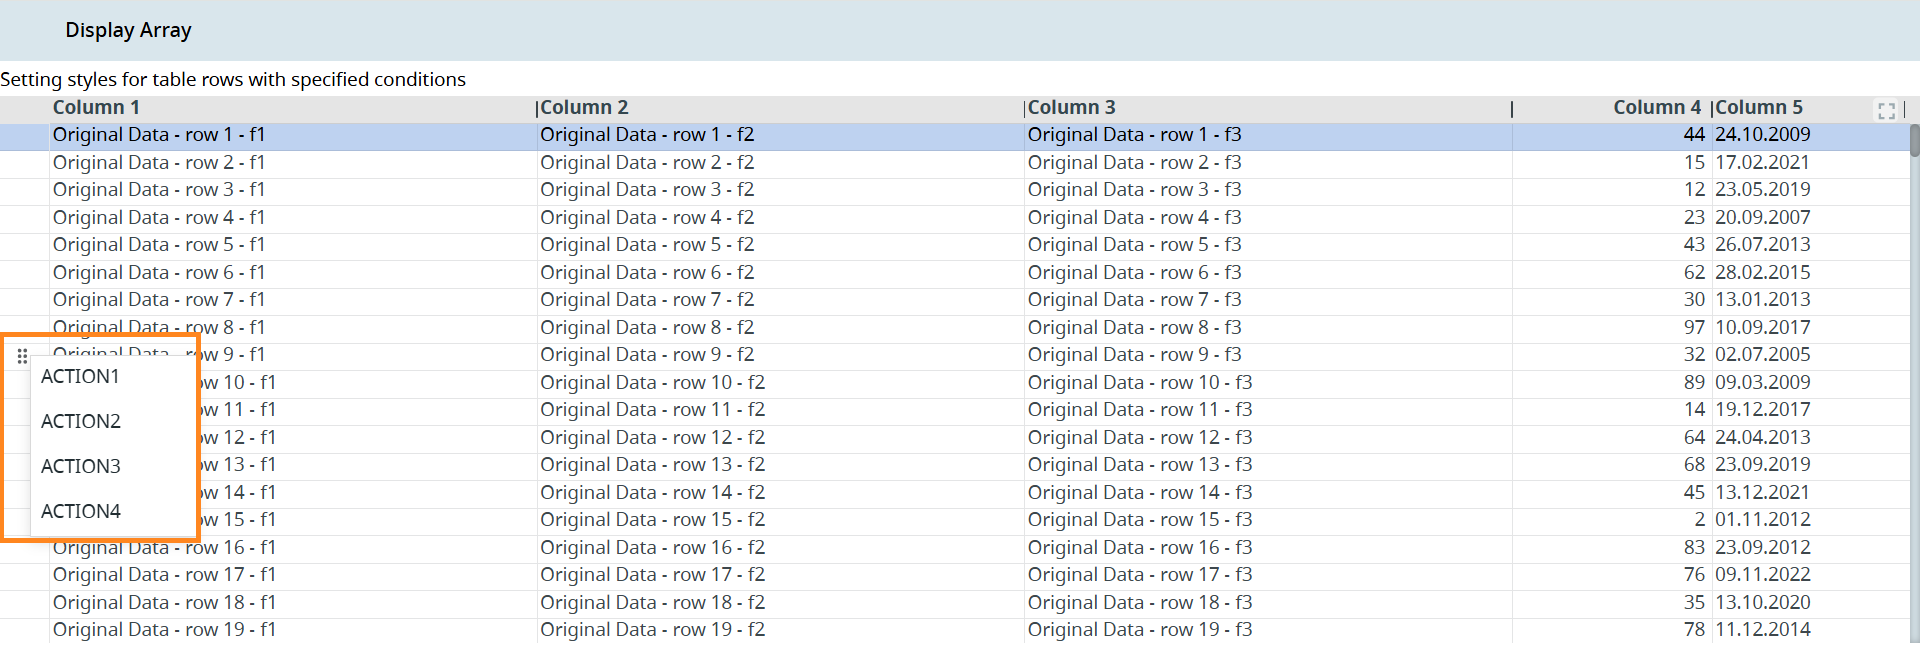This screenshot has width=1920, height=648.
Task: Select the date 17.02.2021 in Column 5
Action: pos(1762,163)
